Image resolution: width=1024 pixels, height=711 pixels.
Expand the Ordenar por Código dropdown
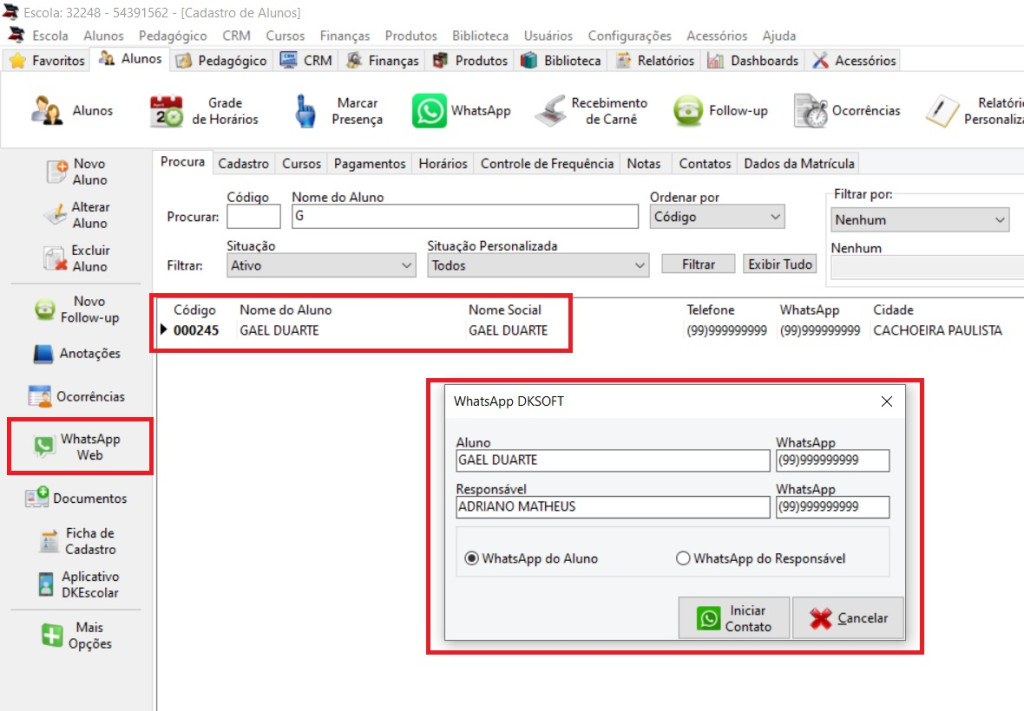[717, 217]
